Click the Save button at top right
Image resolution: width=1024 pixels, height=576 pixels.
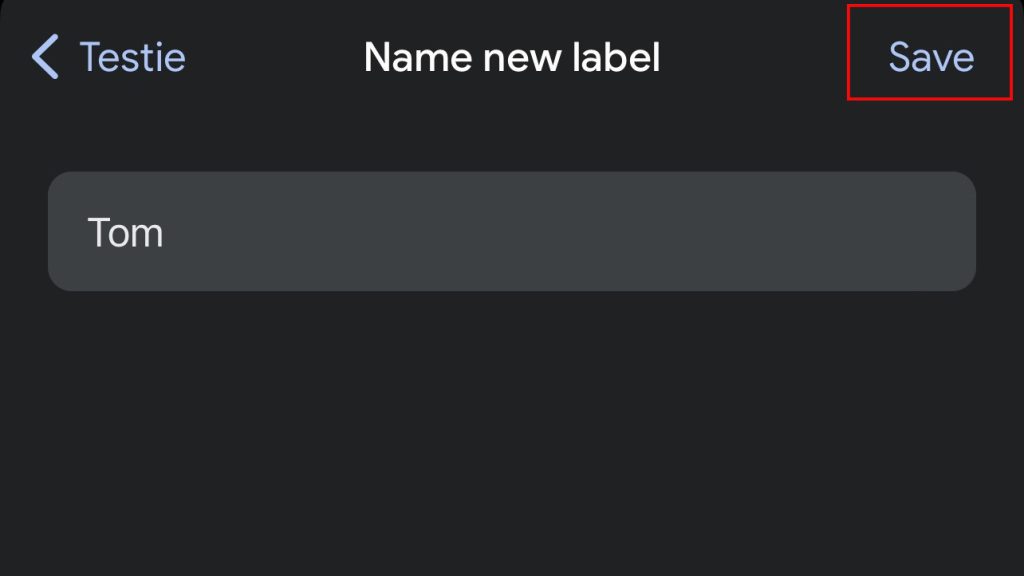tap(929, 57)
